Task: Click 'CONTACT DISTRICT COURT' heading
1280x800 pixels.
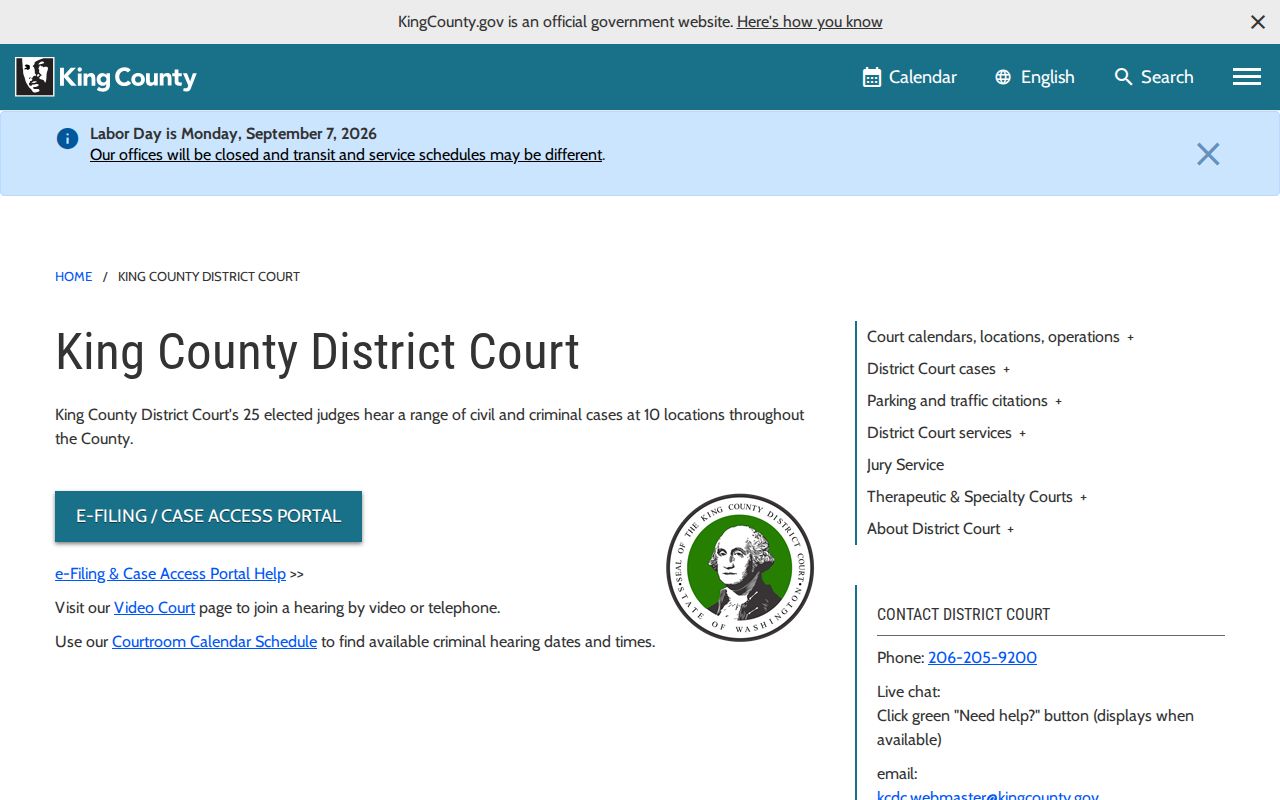Action: [963, 615]
